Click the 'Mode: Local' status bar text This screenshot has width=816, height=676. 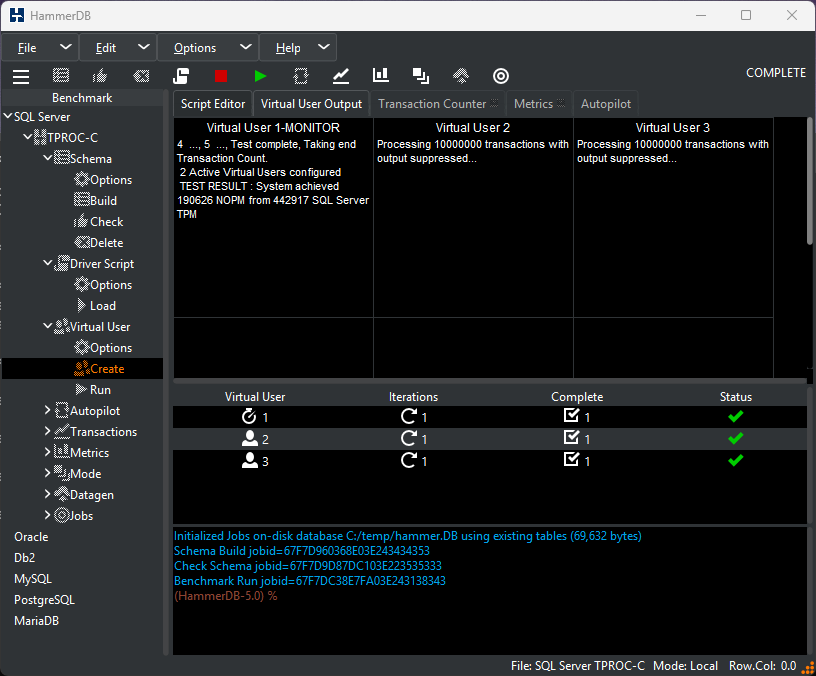tap(685, 666)
